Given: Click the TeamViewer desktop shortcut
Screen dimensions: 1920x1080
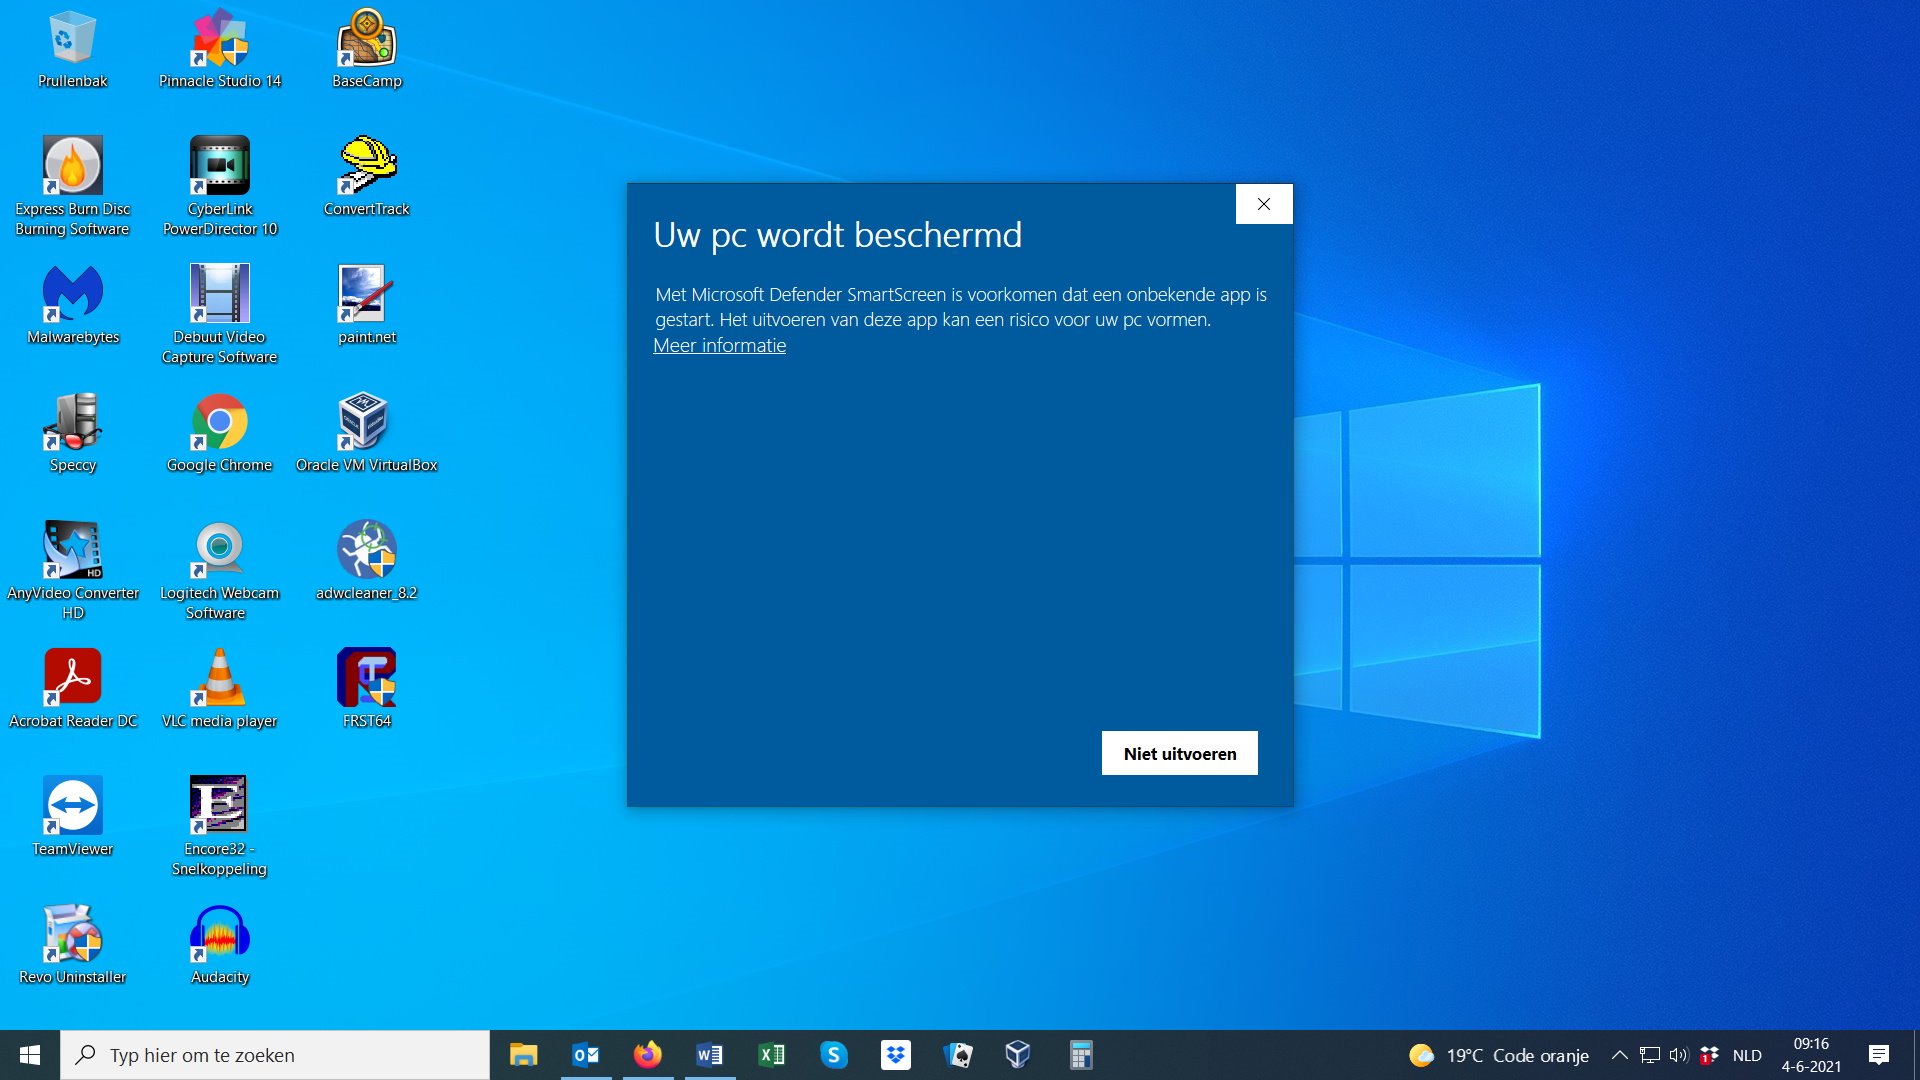Looking at the screenshot, I should (73, 818).
